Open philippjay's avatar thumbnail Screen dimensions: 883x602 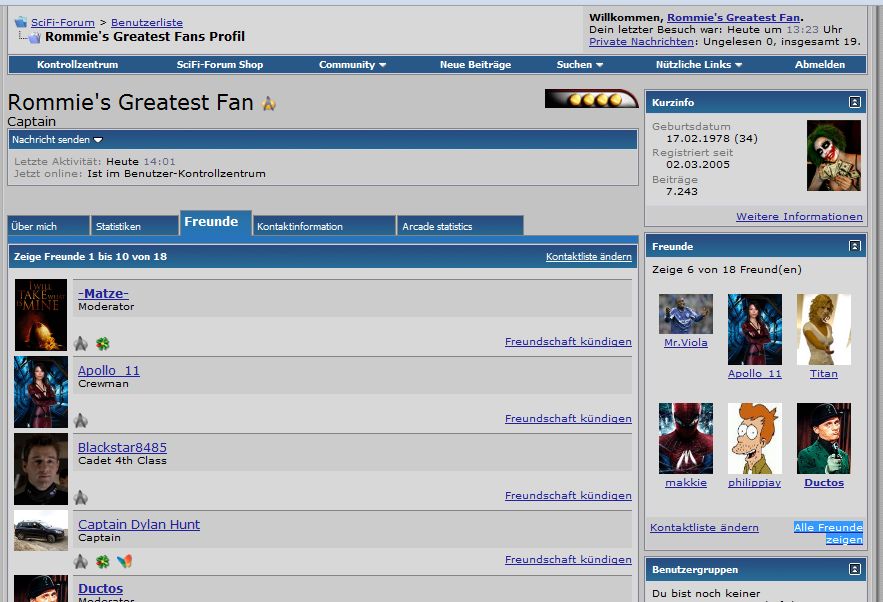click(755, 438)
